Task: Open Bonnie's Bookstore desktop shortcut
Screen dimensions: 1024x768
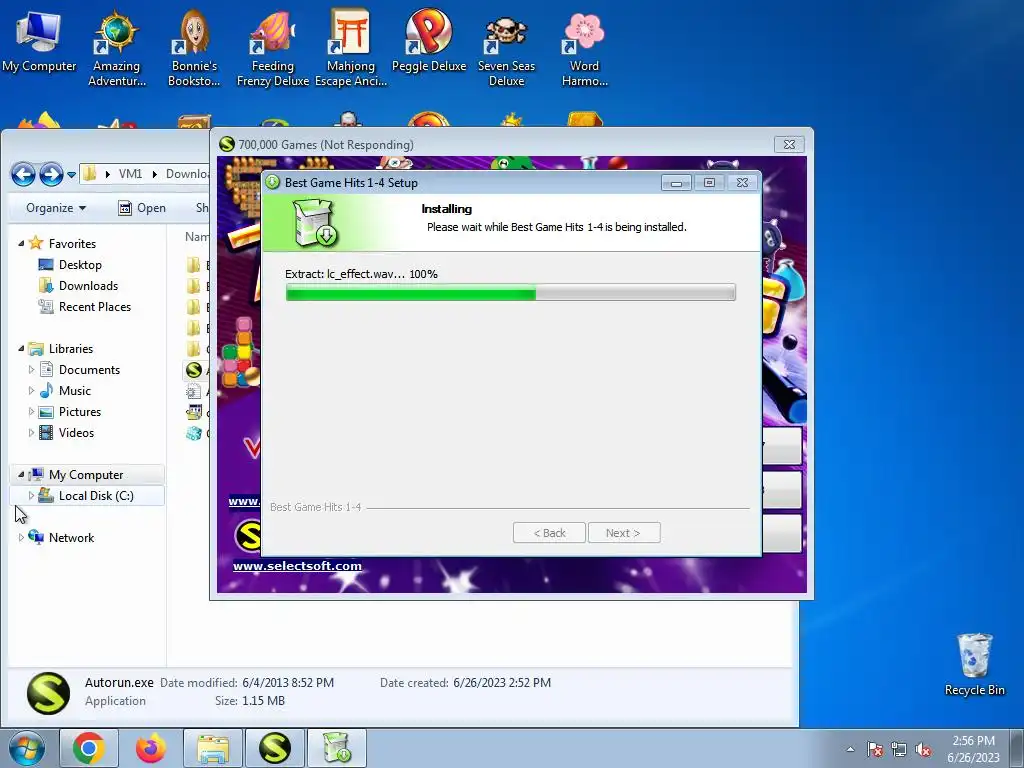Action: click(x=194, y=49)
